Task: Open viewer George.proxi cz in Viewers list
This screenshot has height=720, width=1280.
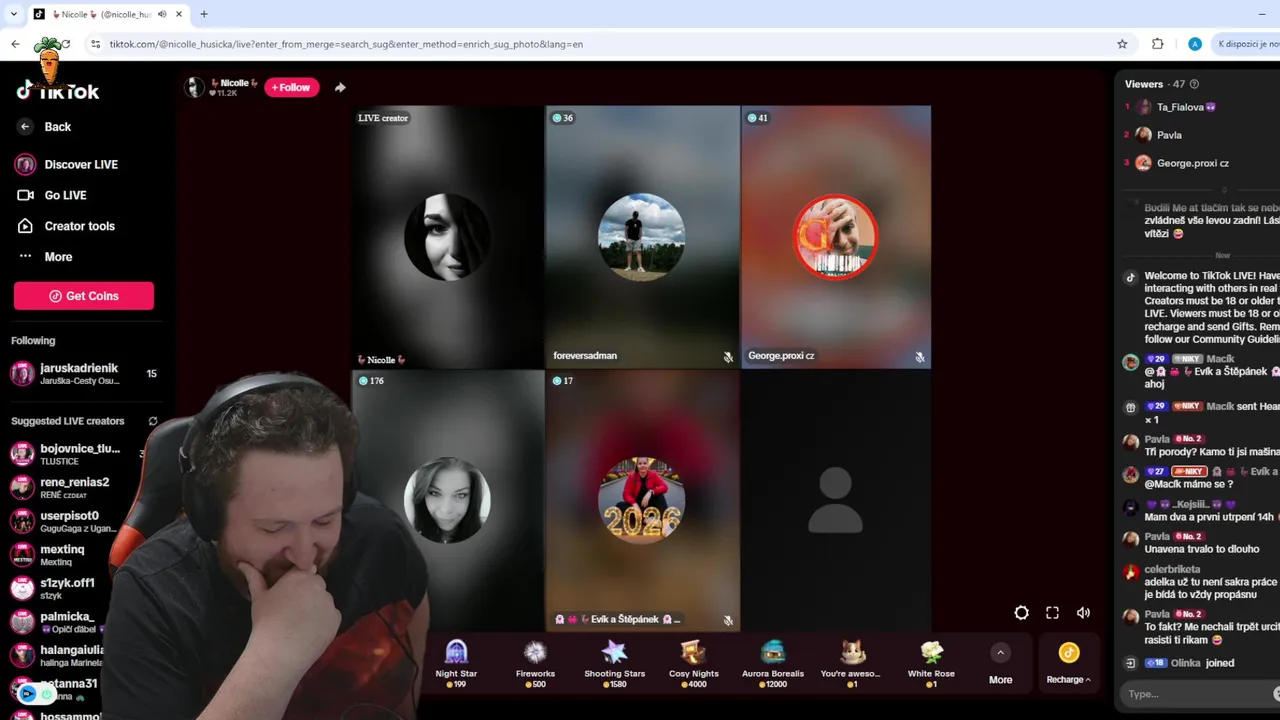Action: coord(1181,163)
